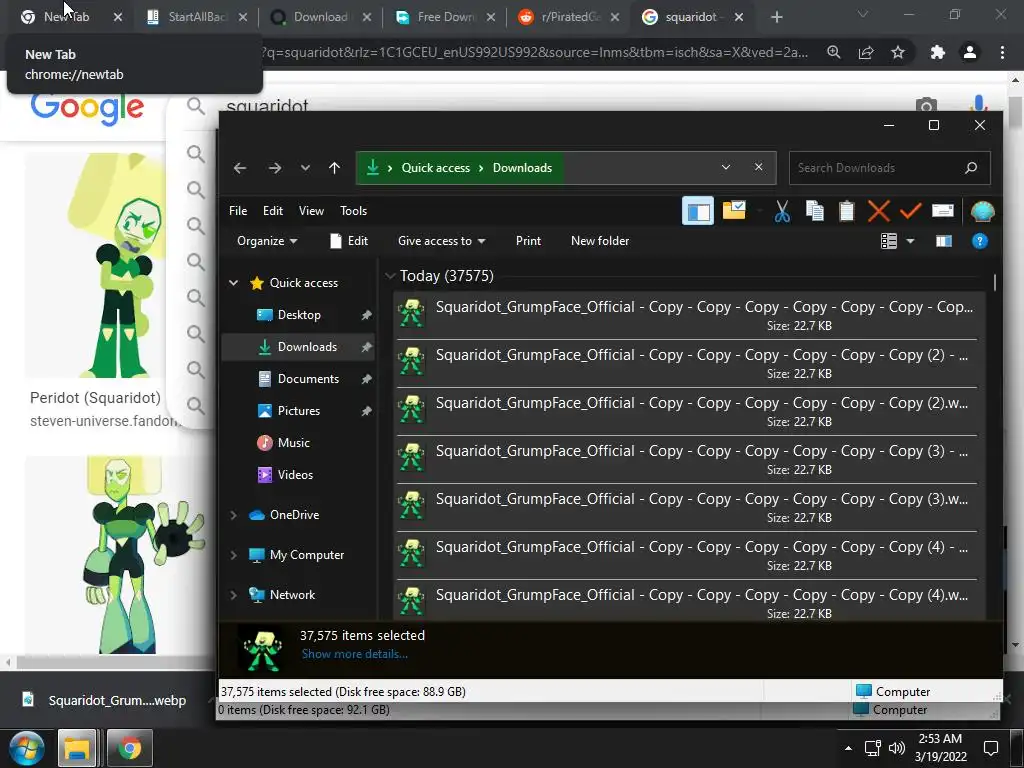Viewport: 1024px width, 768px height.
Task: Click the orange checkmark Properties icon
Action: click(910, 211)
